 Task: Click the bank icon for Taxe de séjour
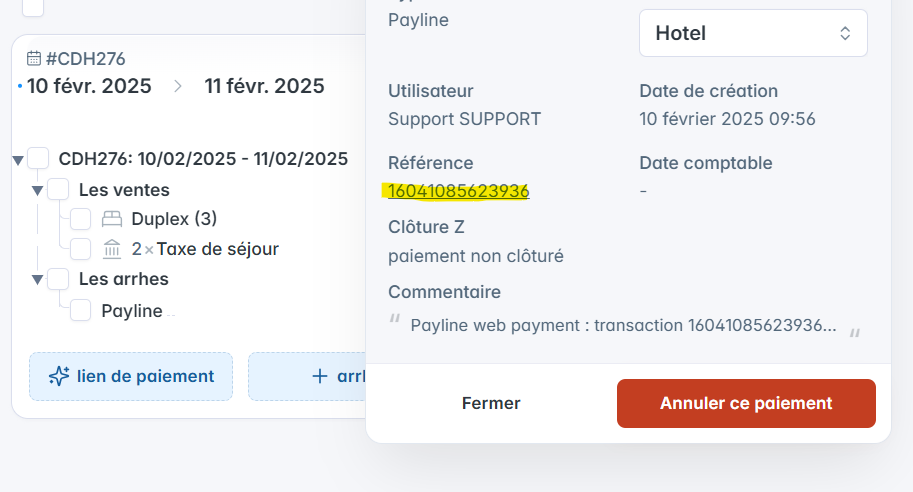point(112,249)
